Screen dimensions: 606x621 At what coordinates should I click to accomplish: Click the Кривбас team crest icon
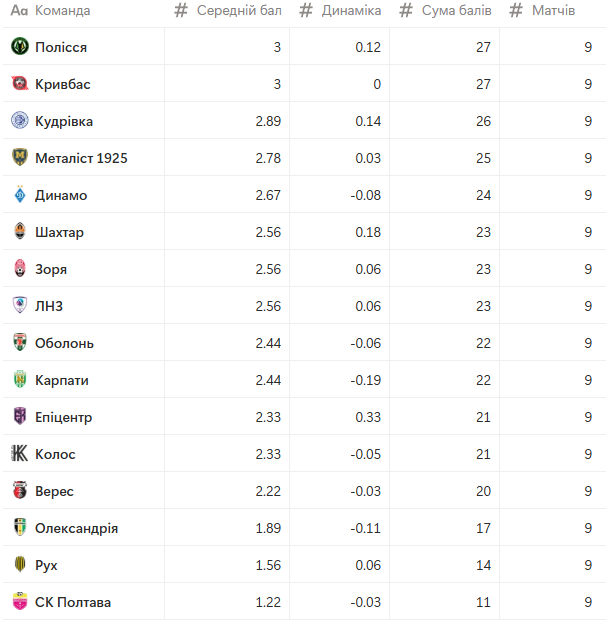tap(20, 85)
